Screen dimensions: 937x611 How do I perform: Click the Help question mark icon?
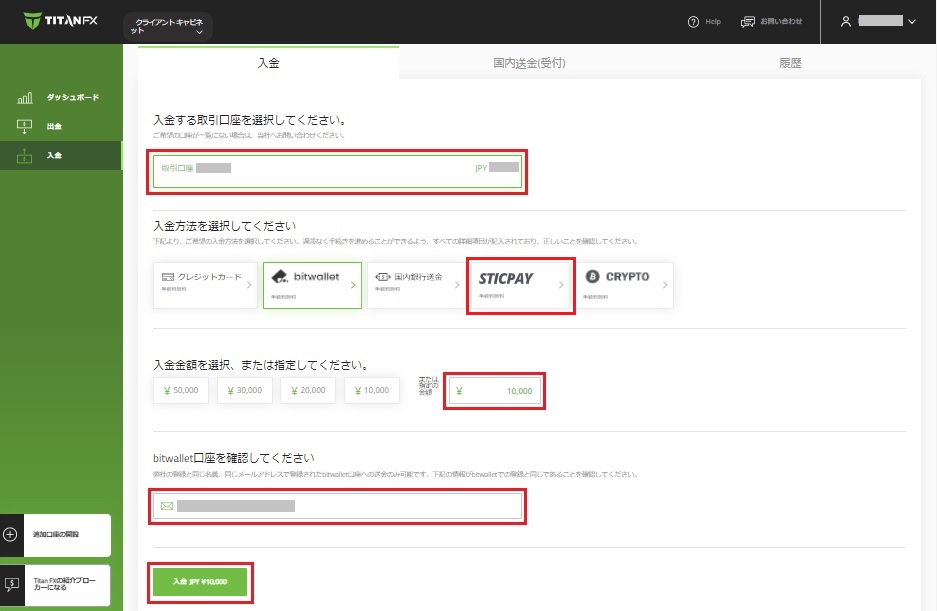[693, 22]
